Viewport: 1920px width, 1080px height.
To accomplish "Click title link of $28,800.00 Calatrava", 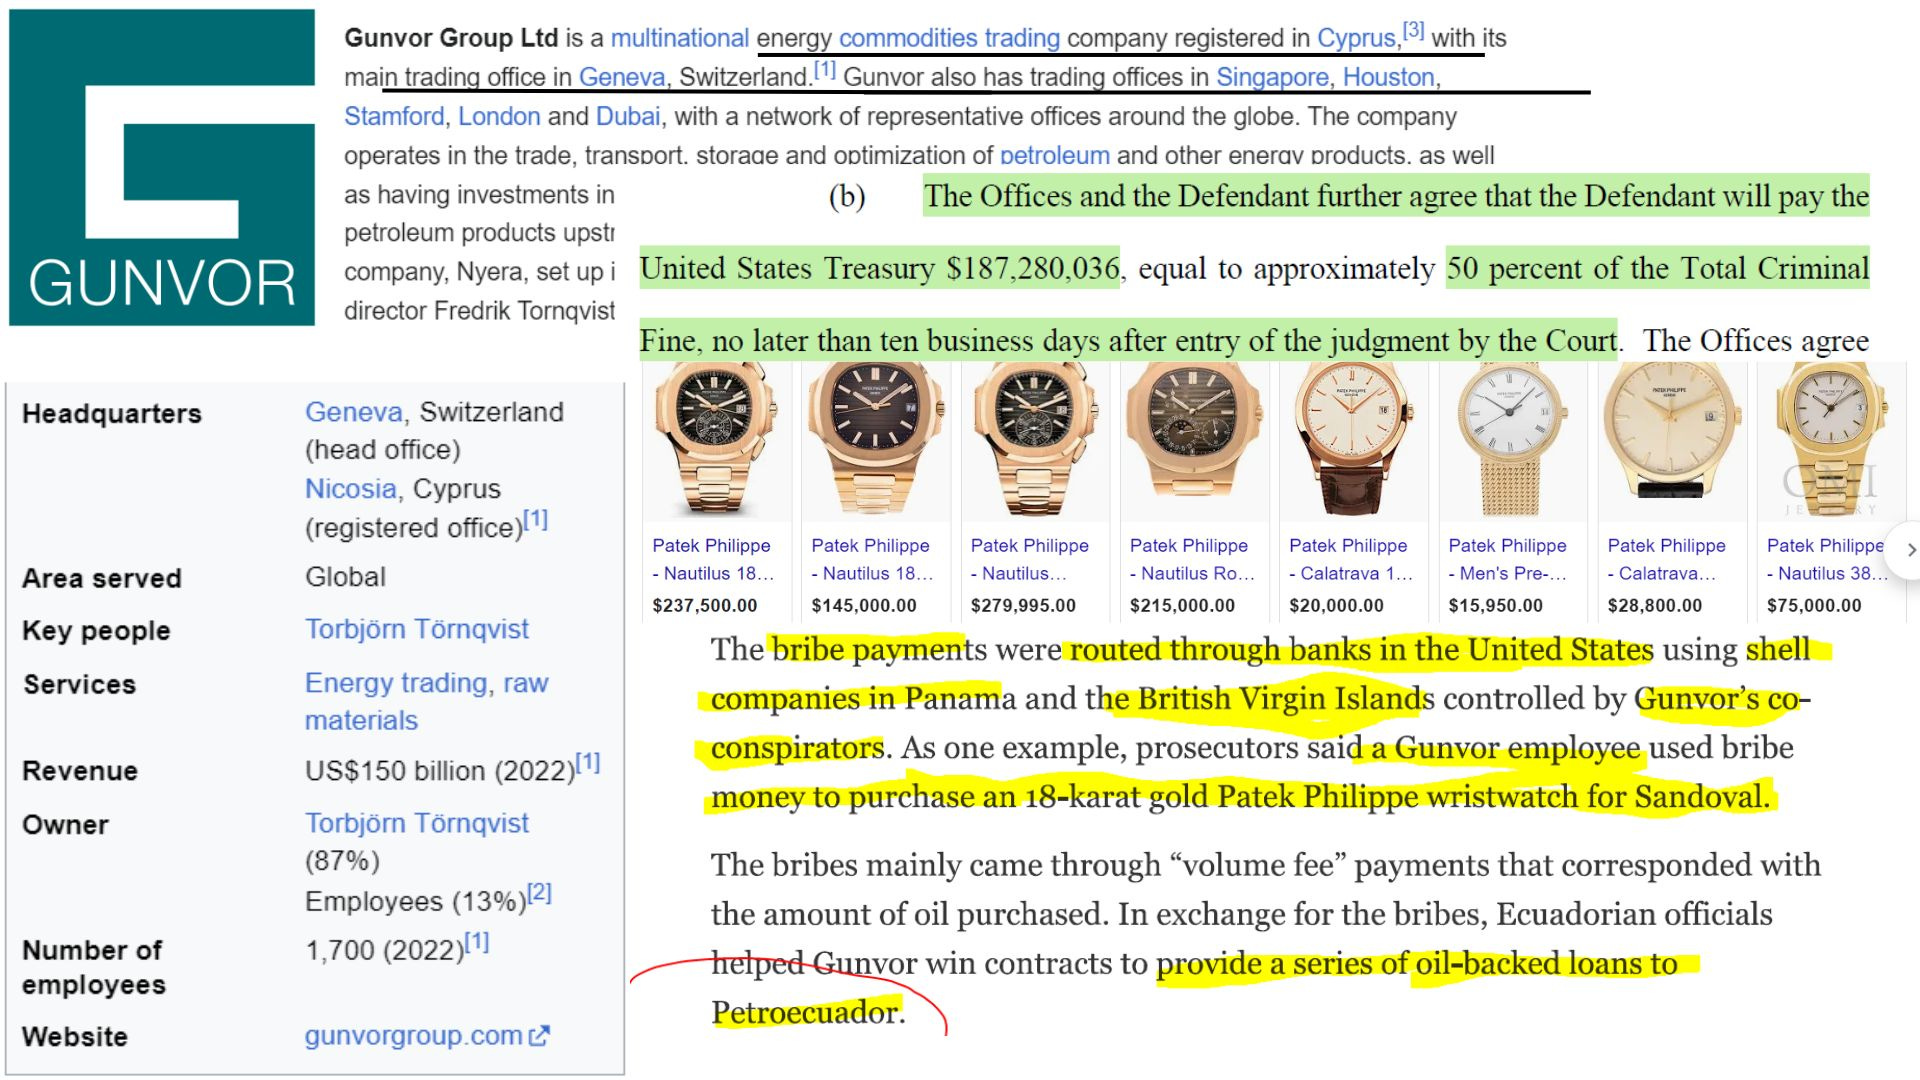I will point(1667,559).
